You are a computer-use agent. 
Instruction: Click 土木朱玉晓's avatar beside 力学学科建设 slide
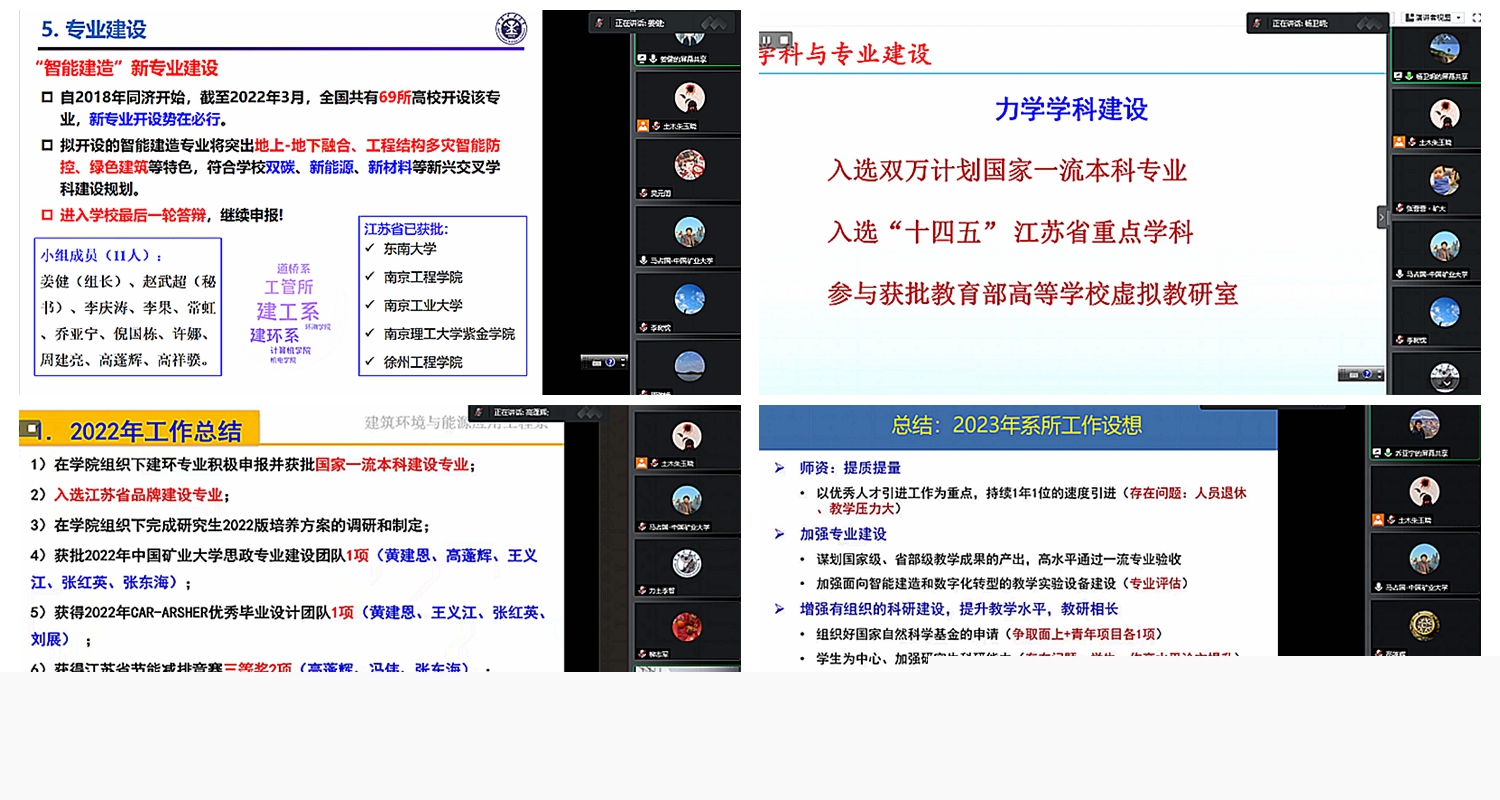click(x=1443, y=112)
